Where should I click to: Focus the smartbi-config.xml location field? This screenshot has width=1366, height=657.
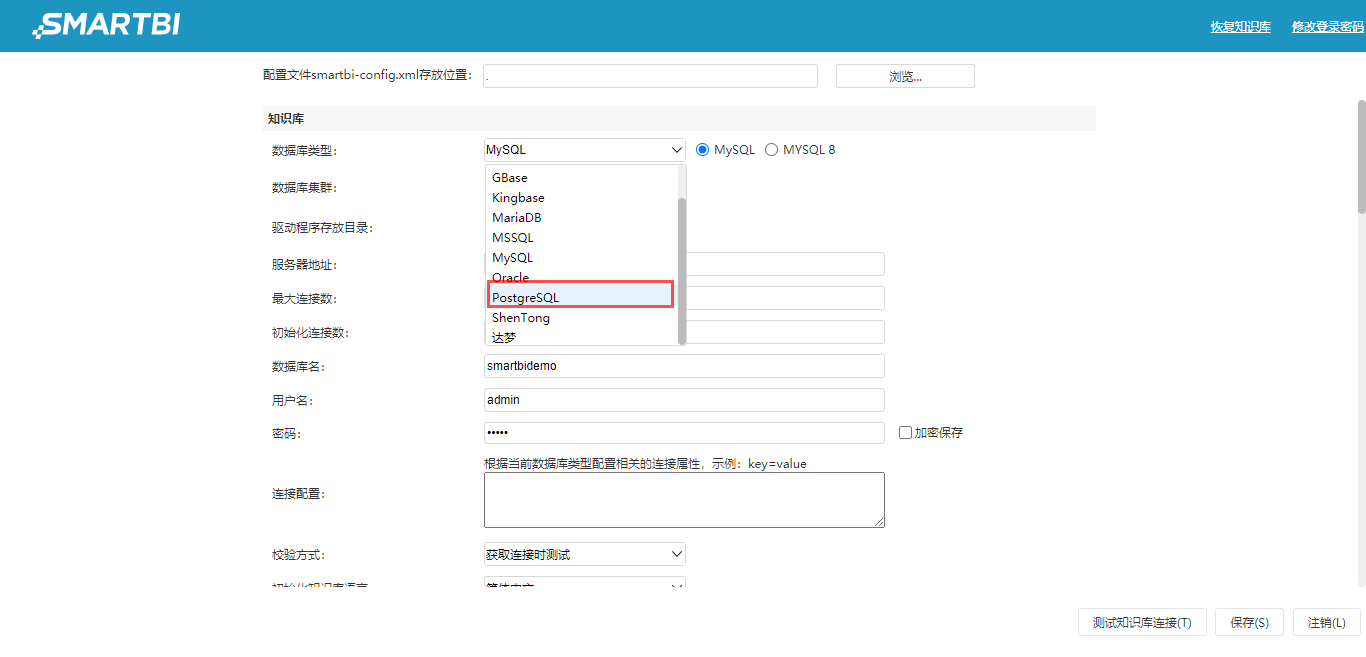(x=650, y=76)
